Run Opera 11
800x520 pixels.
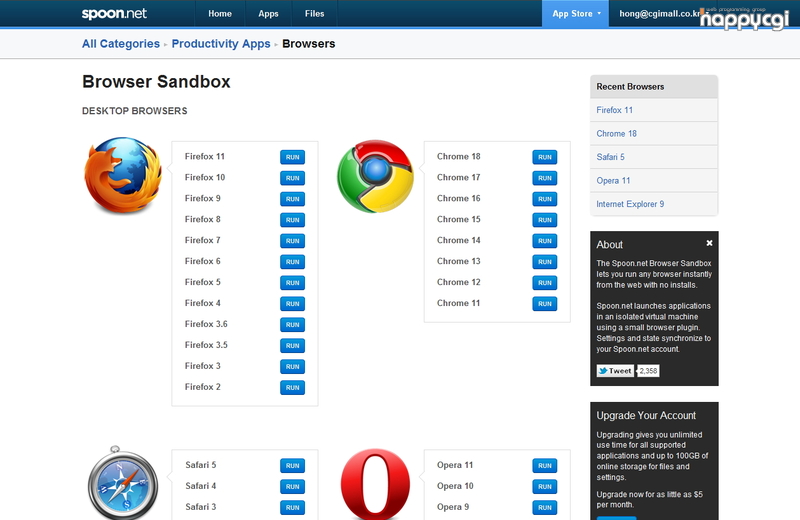click(545, 465)
